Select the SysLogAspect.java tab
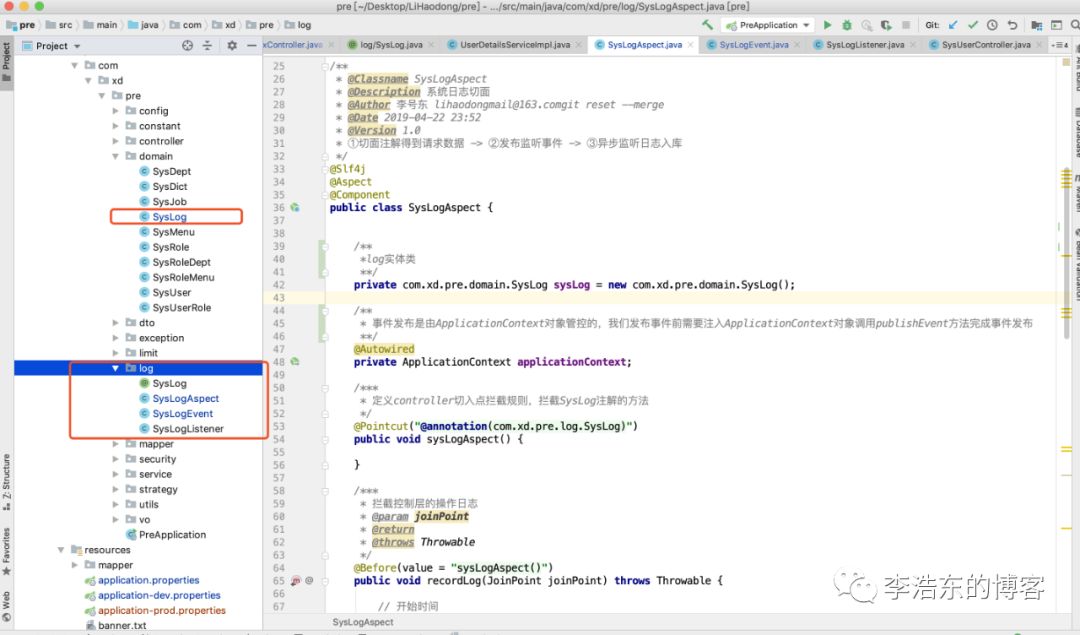The width and height of the screenshot is (1080, 635). [x=645, y=45]
